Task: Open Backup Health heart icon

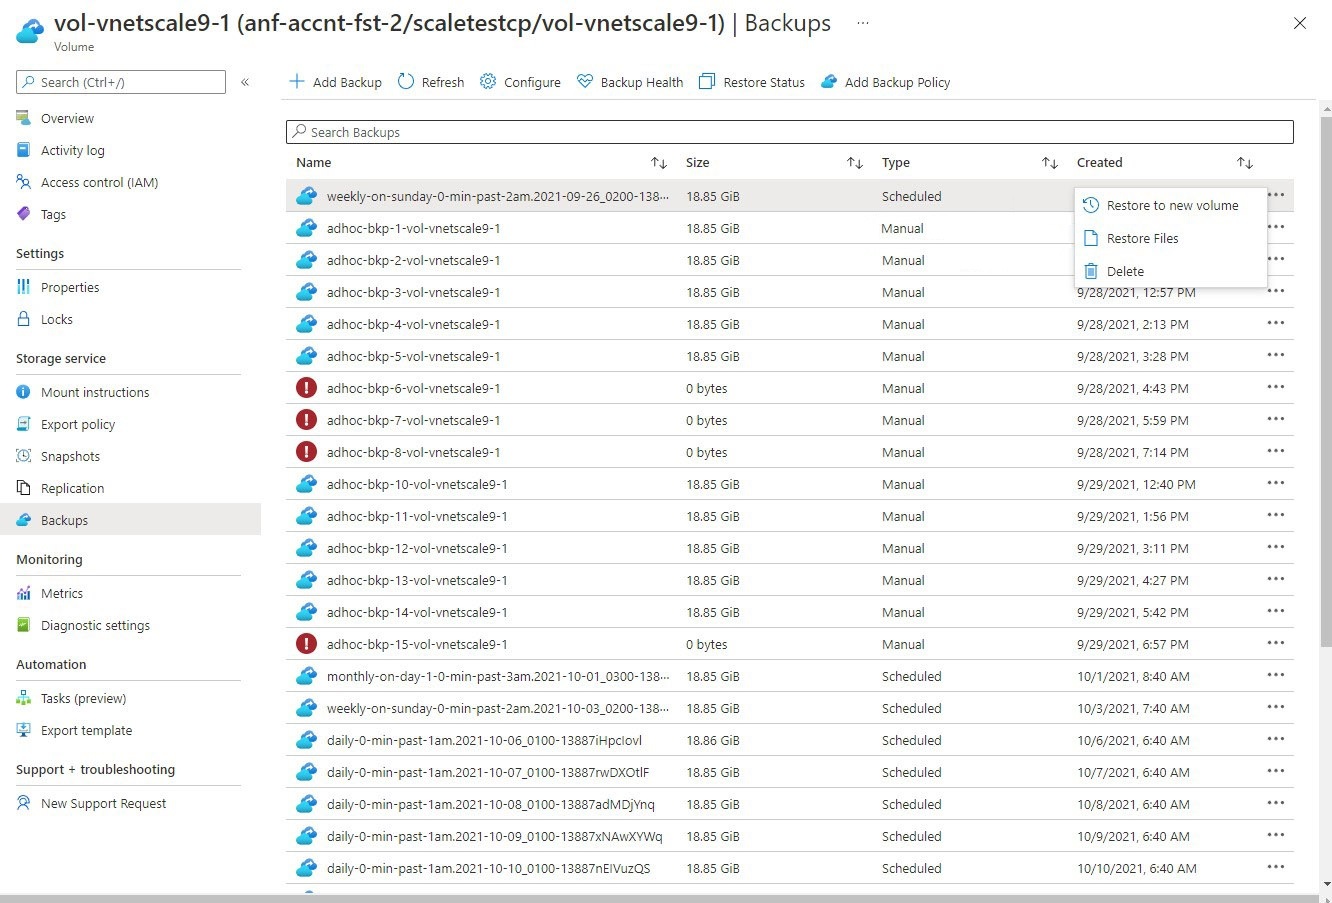Action: pyautogui.click(x=585, y=82)
